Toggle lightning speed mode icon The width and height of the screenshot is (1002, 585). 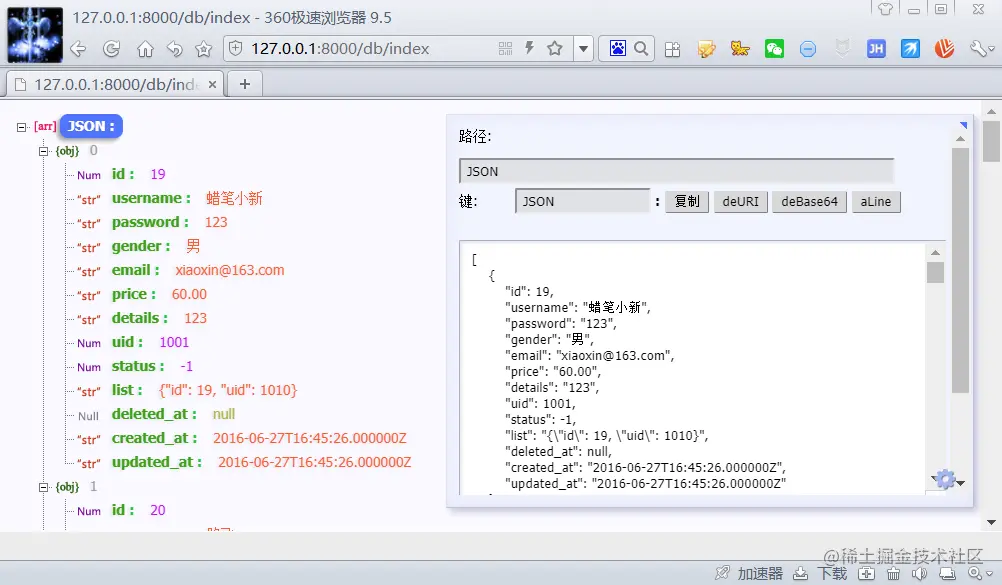coord(529,49)
